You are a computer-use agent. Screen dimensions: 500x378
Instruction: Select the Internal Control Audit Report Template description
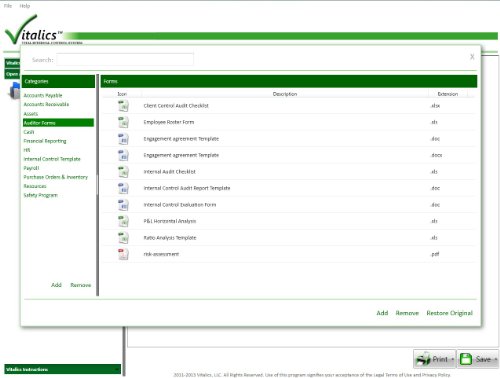(187, 188)
